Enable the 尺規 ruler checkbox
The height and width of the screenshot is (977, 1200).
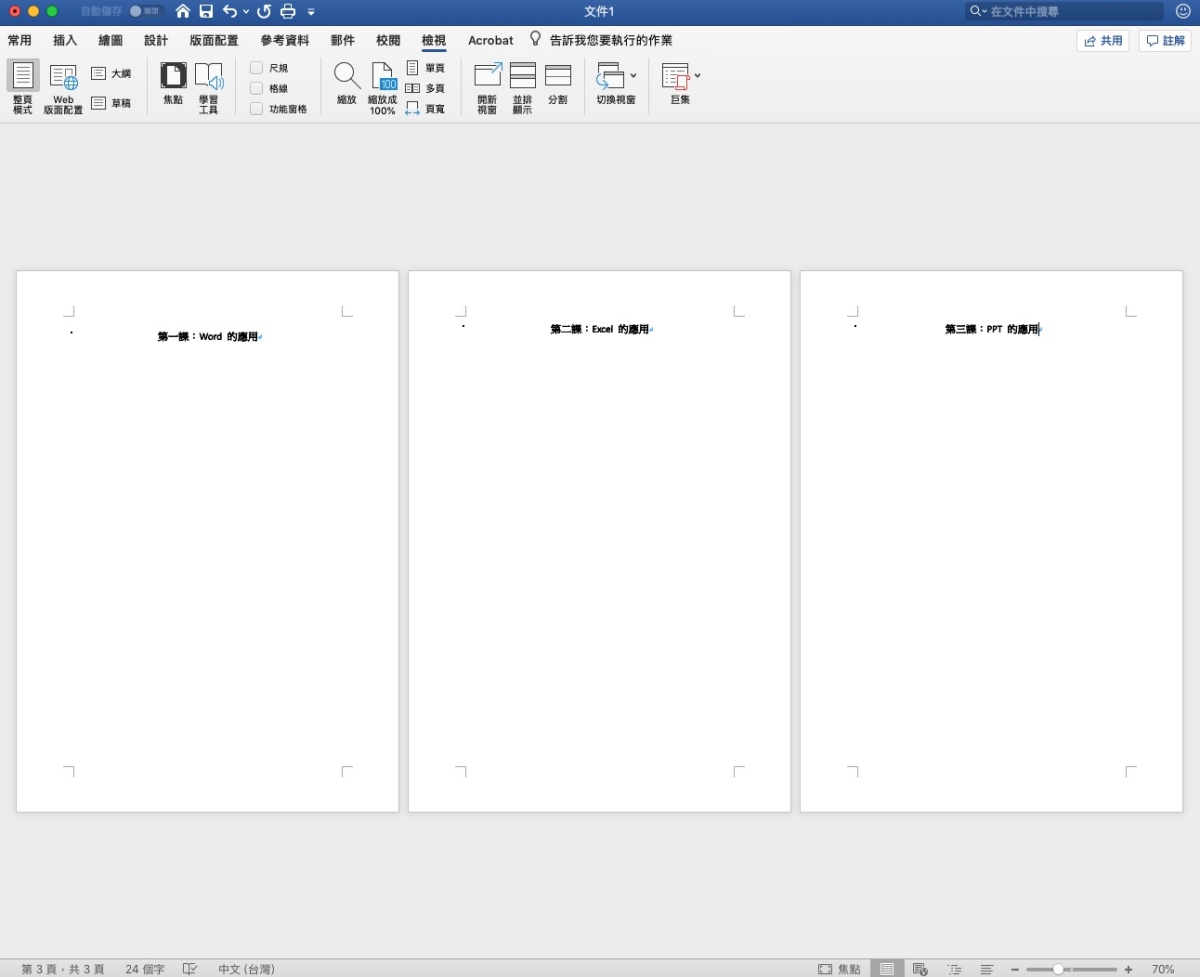(x=257, y=68)
